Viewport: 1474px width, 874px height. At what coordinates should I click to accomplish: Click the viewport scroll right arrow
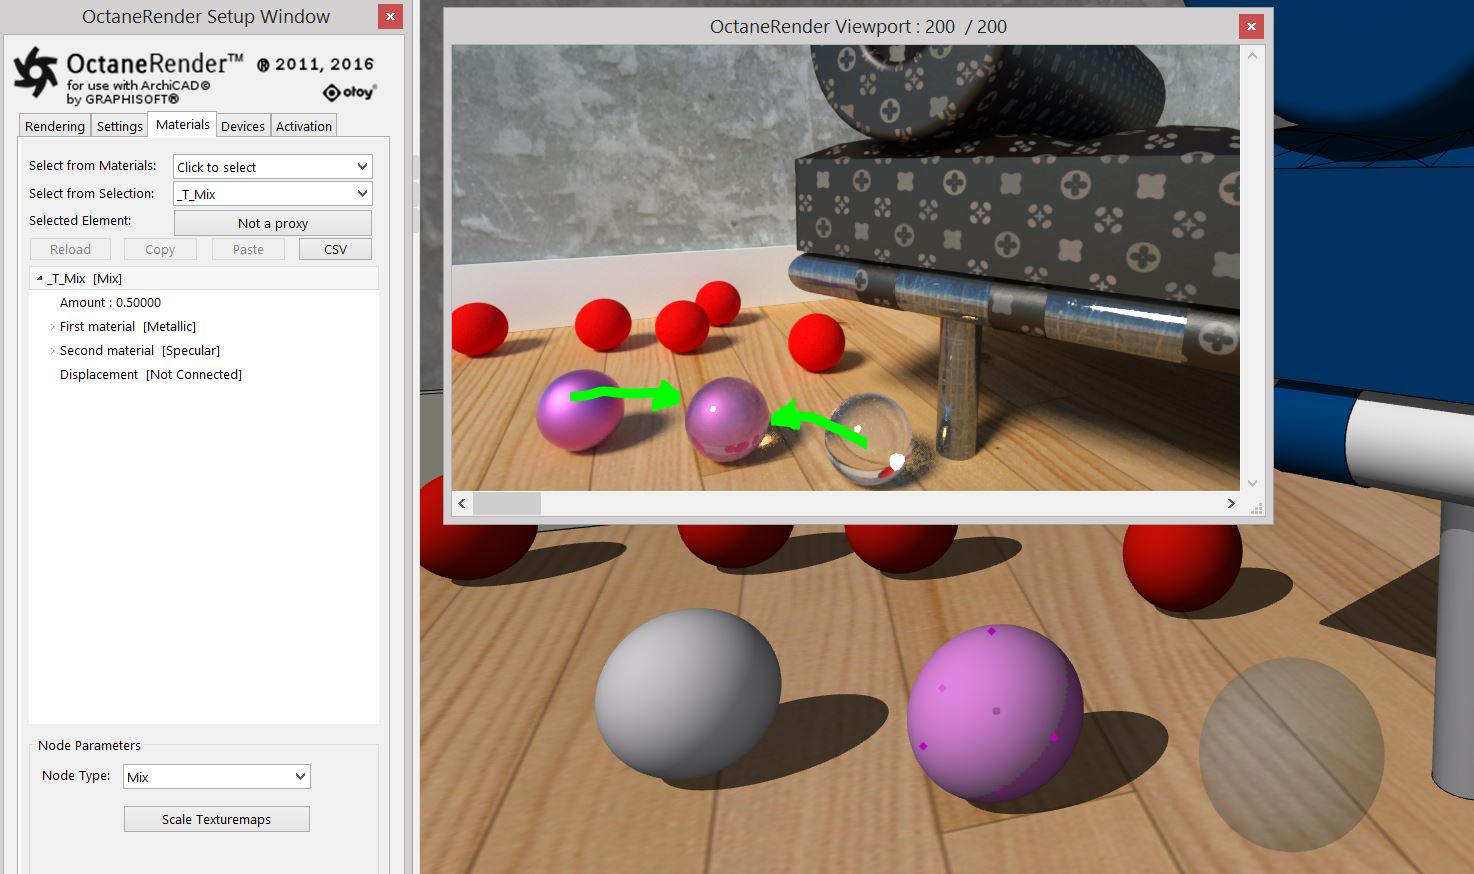(1231, 504)
